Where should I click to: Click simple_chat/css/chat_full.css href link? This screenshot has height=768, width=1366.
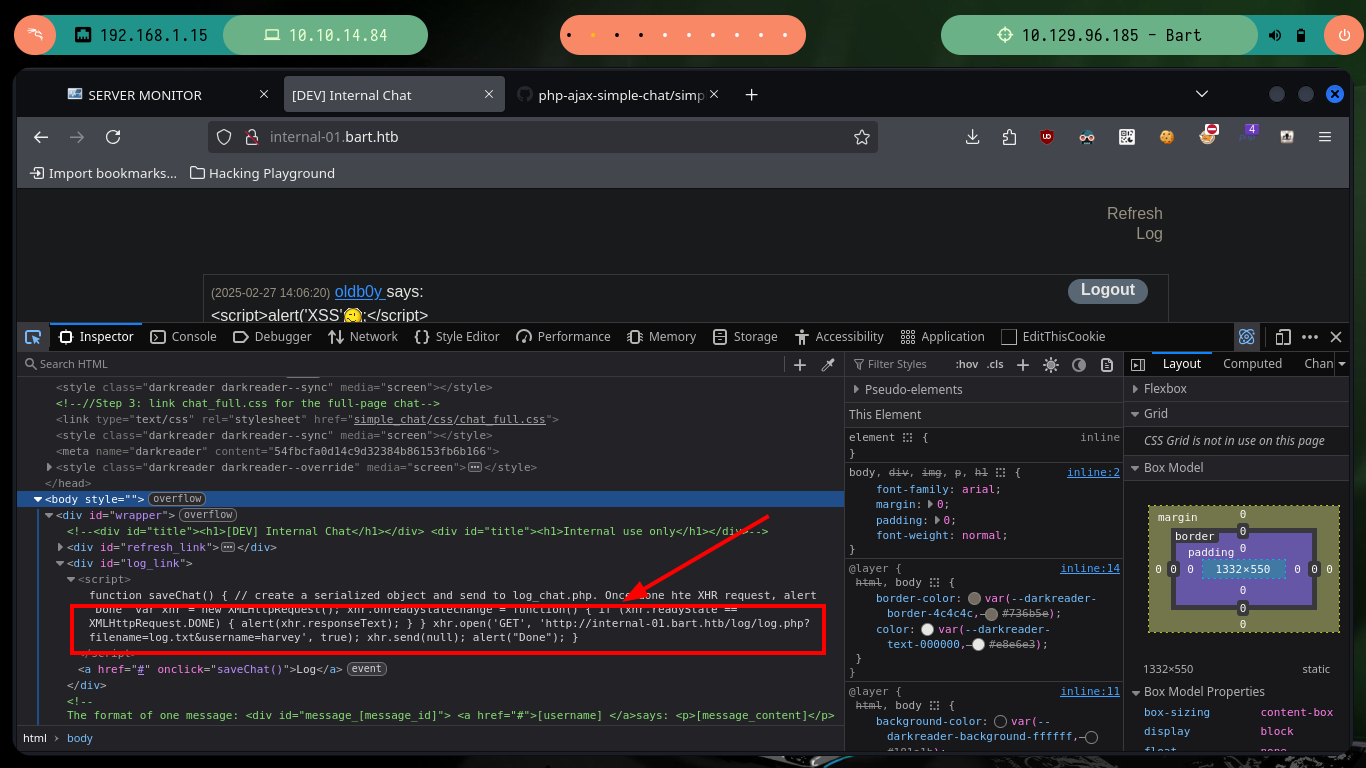pyautogui.click(x=450, y=419)
